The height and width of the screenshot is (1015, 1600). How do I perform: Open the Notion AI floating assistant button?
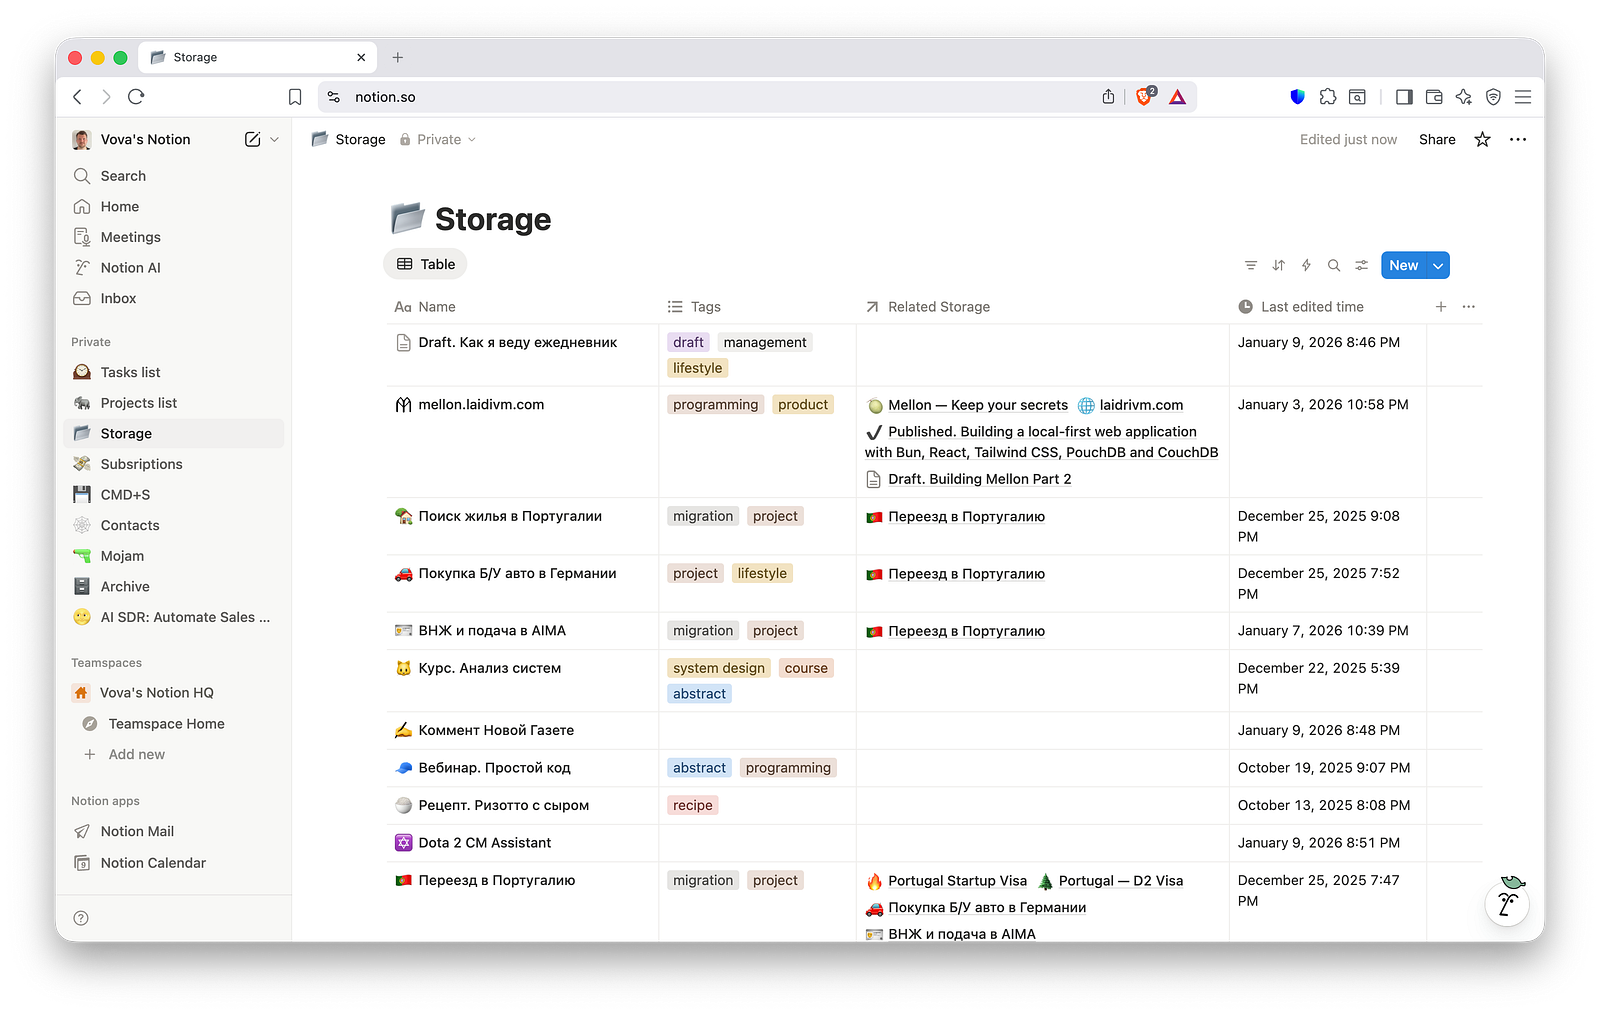tap(1508, 903)
